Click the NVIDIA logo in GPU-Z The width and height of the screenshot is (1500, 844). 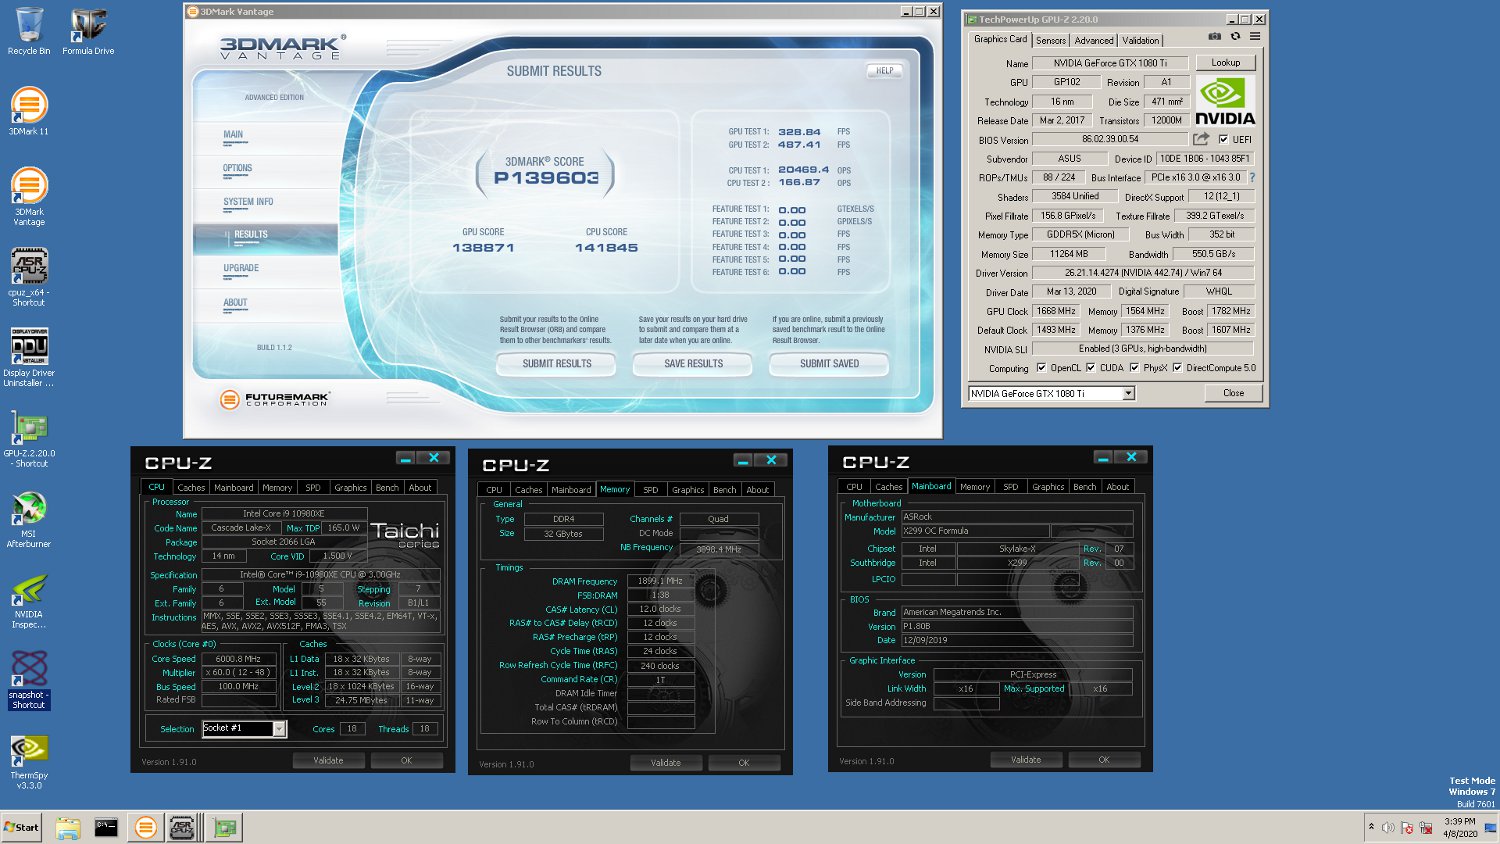pos(1225,101)
